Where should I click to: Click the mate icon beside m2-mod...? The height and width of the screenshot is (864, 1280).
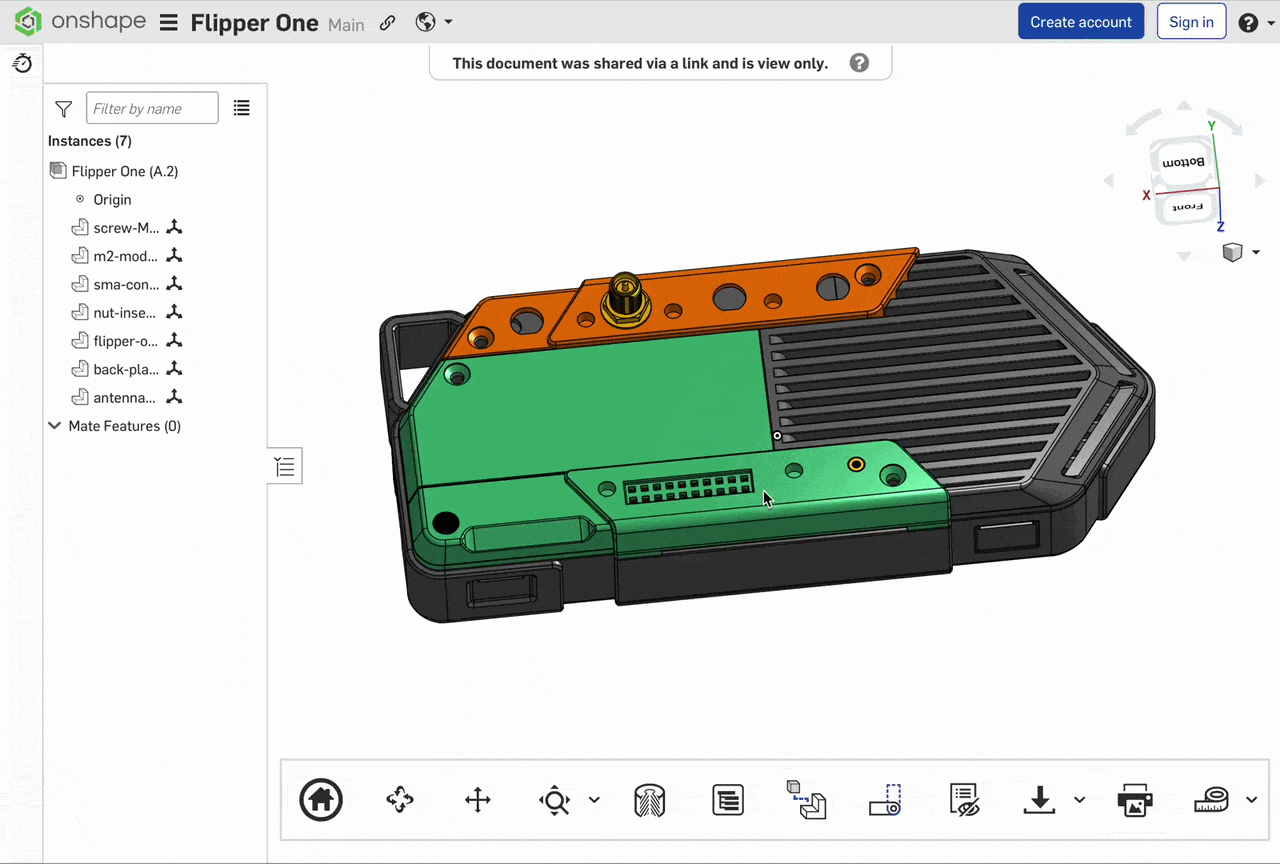pyautogui.click(x=174, y=256)
